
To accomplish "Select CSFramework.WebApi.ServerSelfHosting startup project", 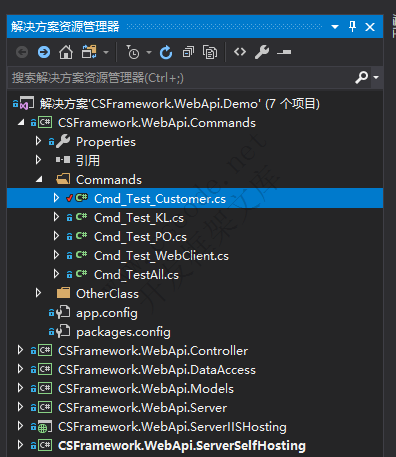I will click(182, 446).
